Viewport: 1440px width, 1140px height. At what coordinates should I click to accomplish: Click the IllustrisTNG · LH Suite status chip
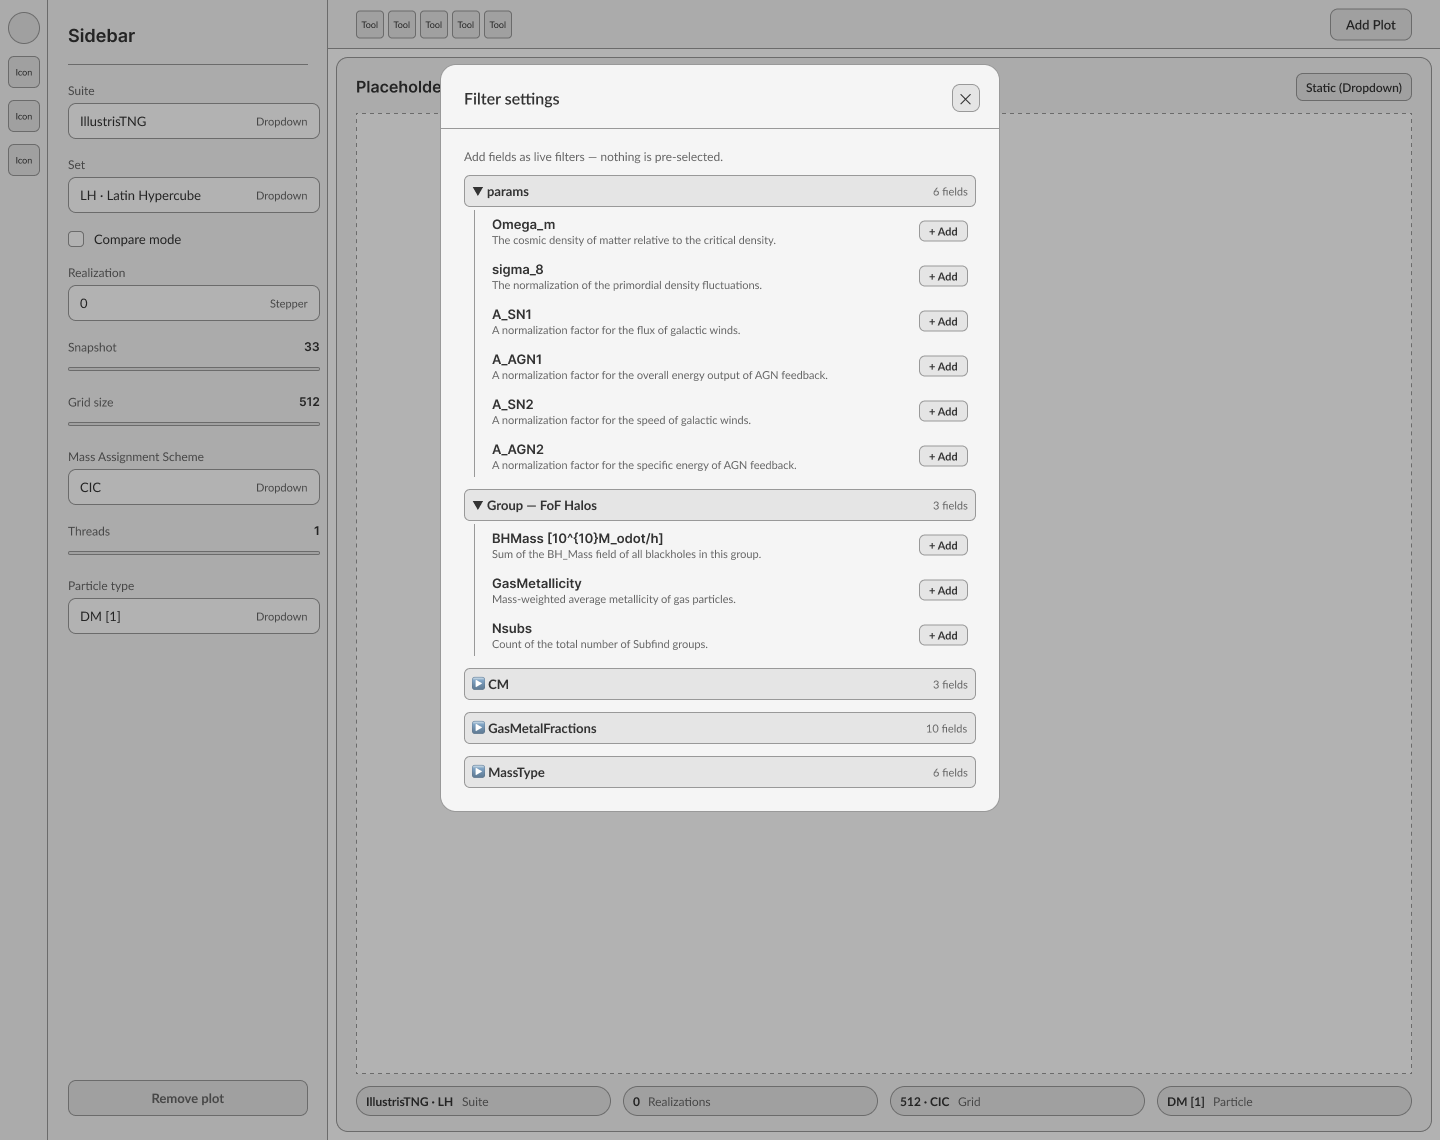point(483,1101)
